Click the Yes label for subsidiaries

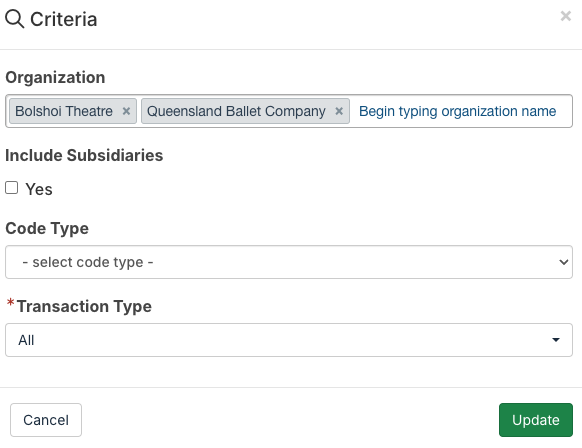pos(39,189)
